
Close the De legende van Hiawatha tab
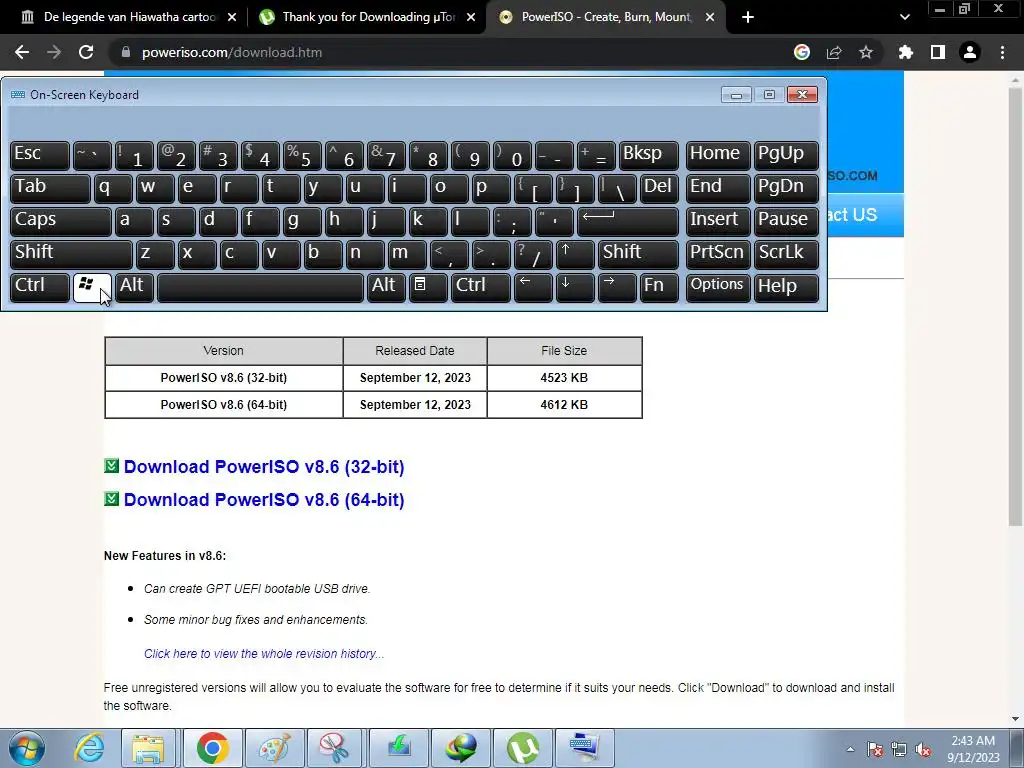pos(232,17)
